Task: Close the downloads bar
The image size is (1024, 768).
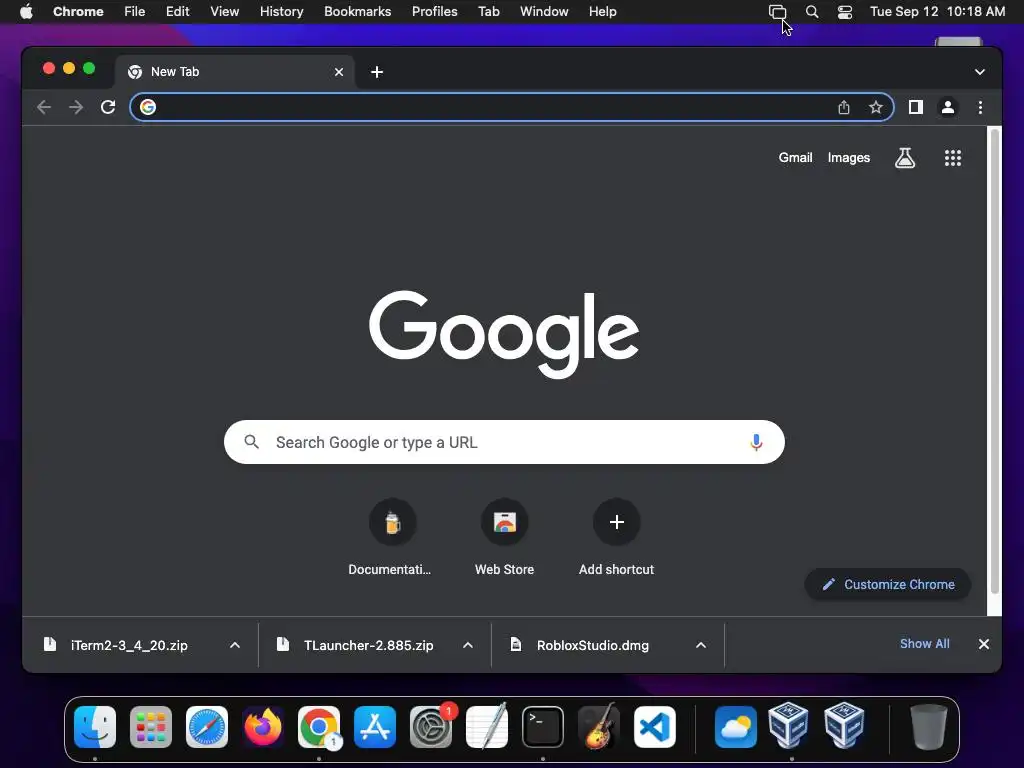Action: coord(984,644)
